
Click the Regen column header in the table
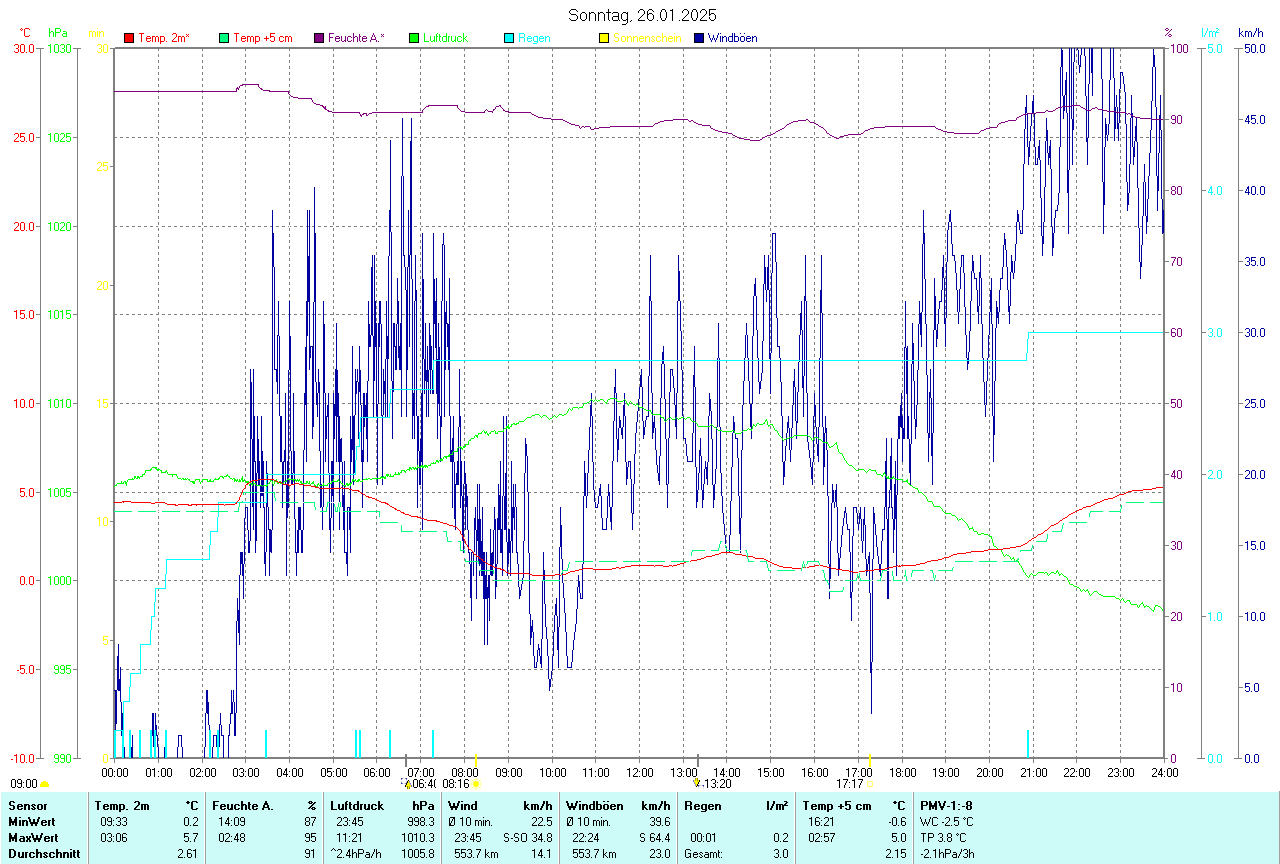(704, 805)
